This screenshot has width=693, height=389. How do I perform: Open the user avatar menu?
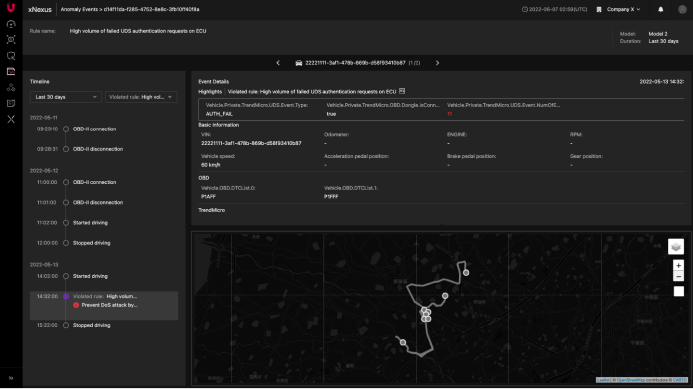click(x=682, y=9)
